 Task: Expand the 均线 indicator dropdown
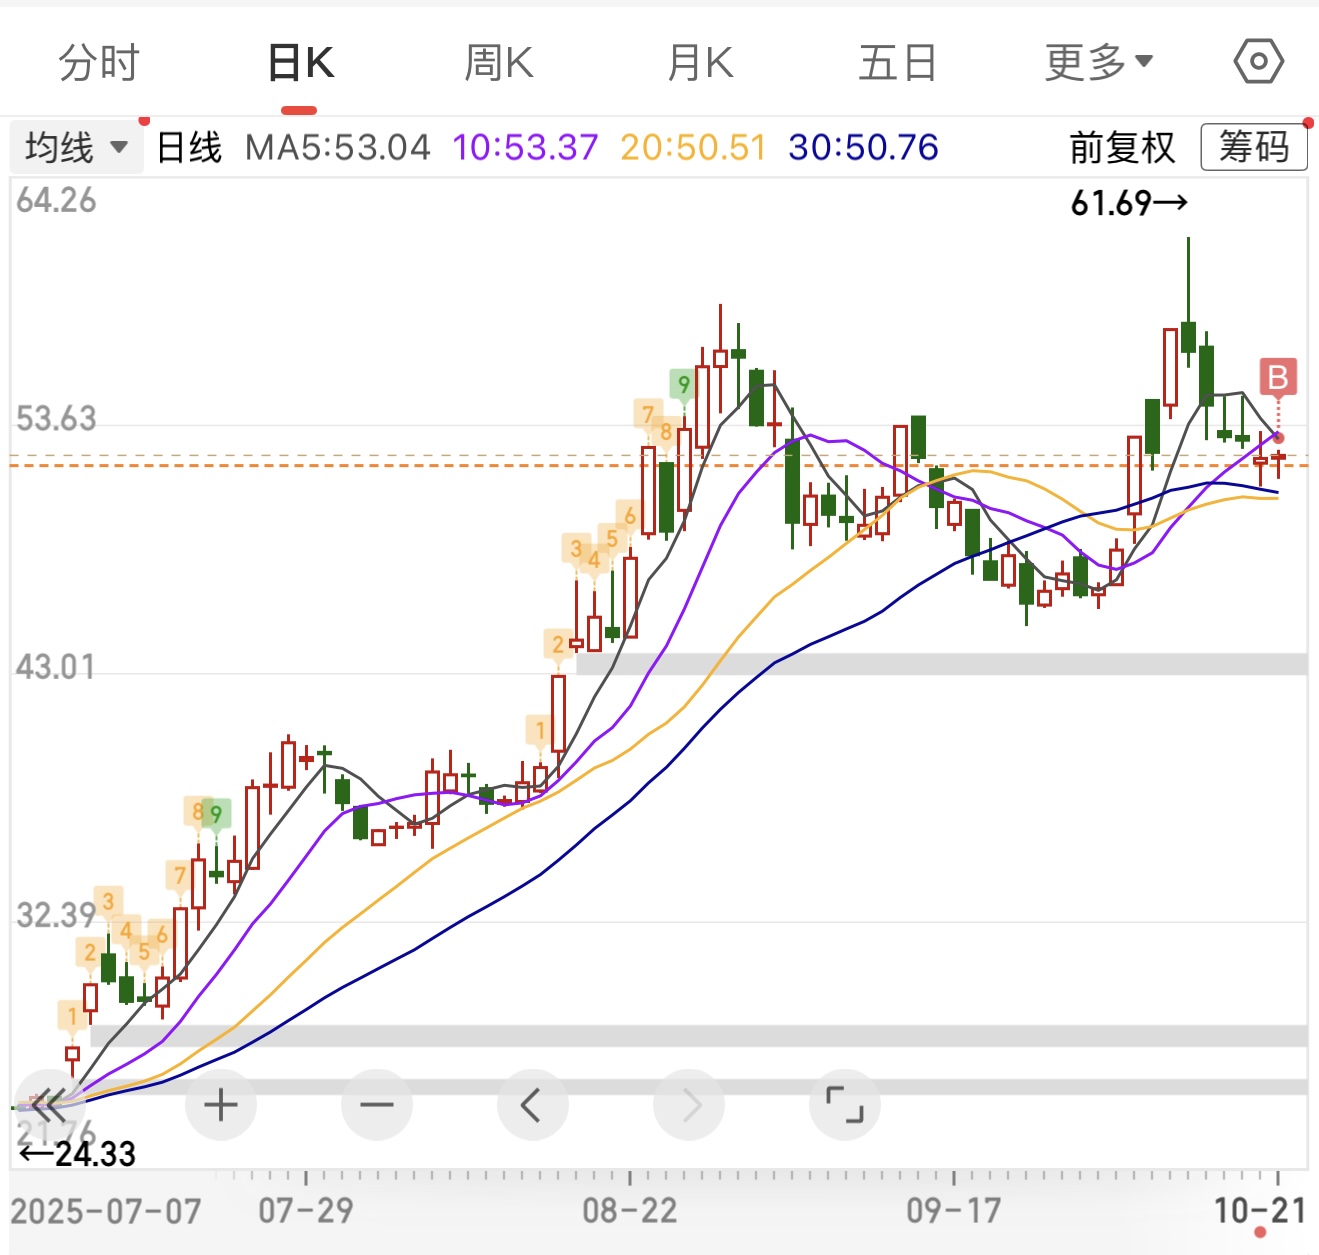click(x=77, y=148)
